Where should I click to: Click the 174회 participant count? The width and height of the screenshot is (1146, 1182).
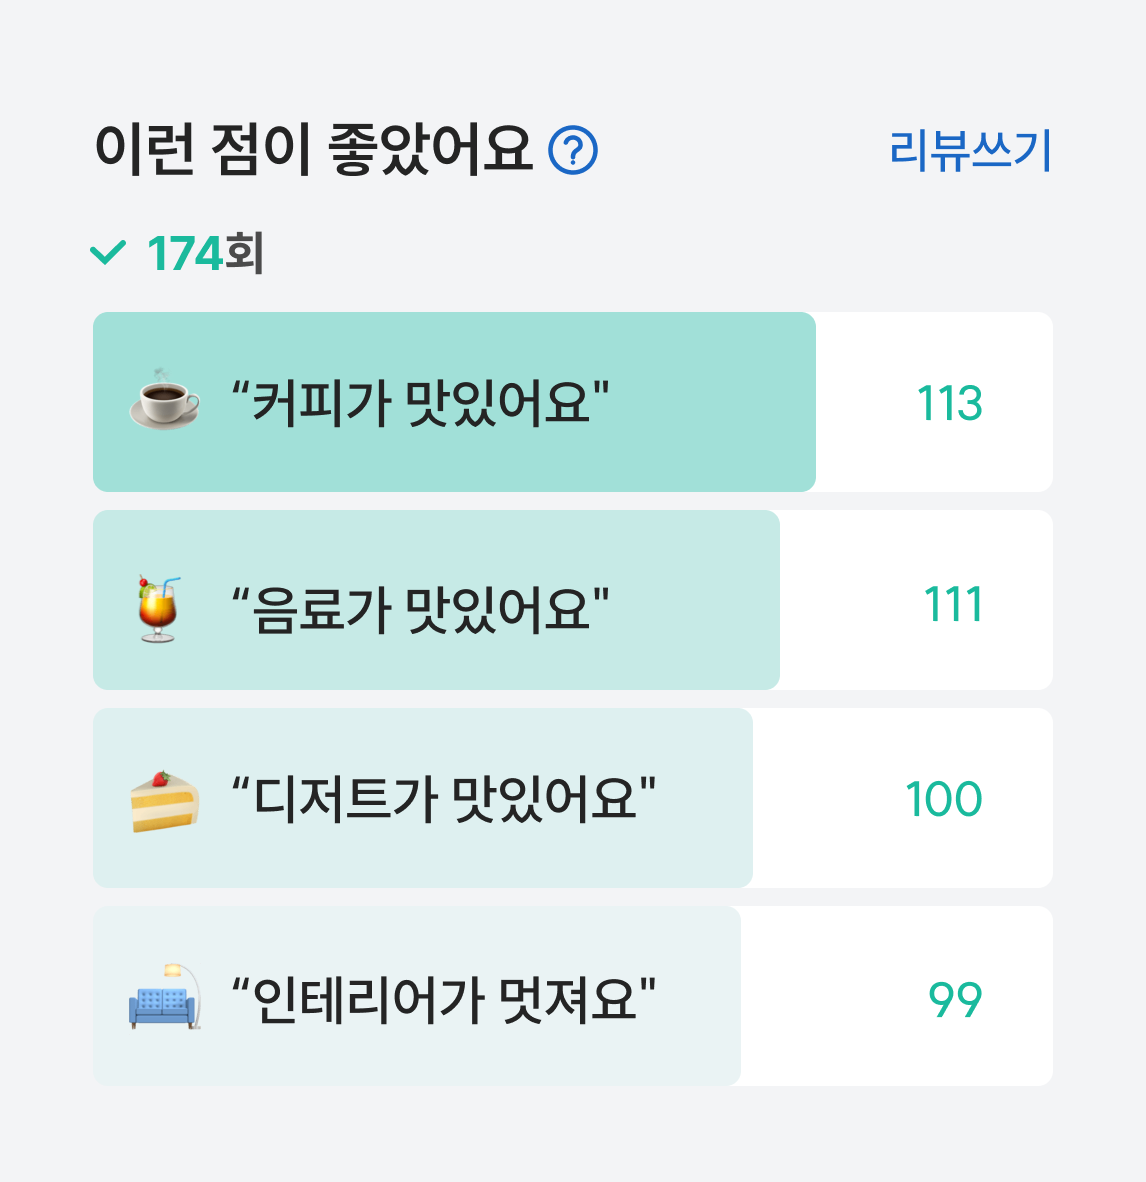[x=205, y=253]
